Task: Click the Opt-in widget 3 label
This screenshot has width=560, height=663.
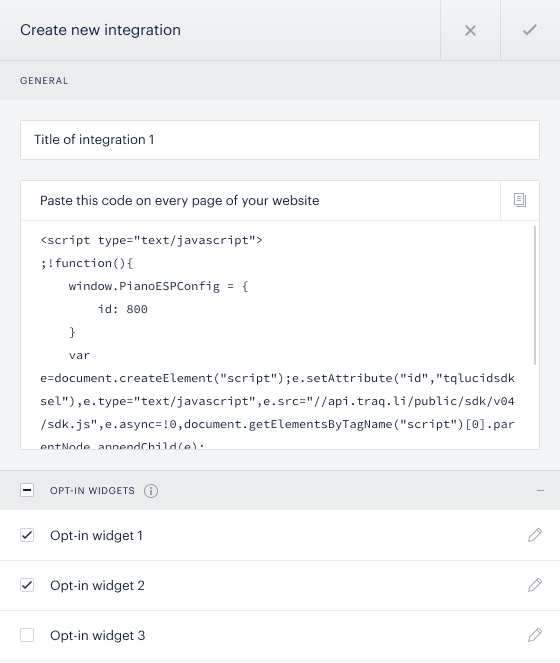Action: point(97,635)
